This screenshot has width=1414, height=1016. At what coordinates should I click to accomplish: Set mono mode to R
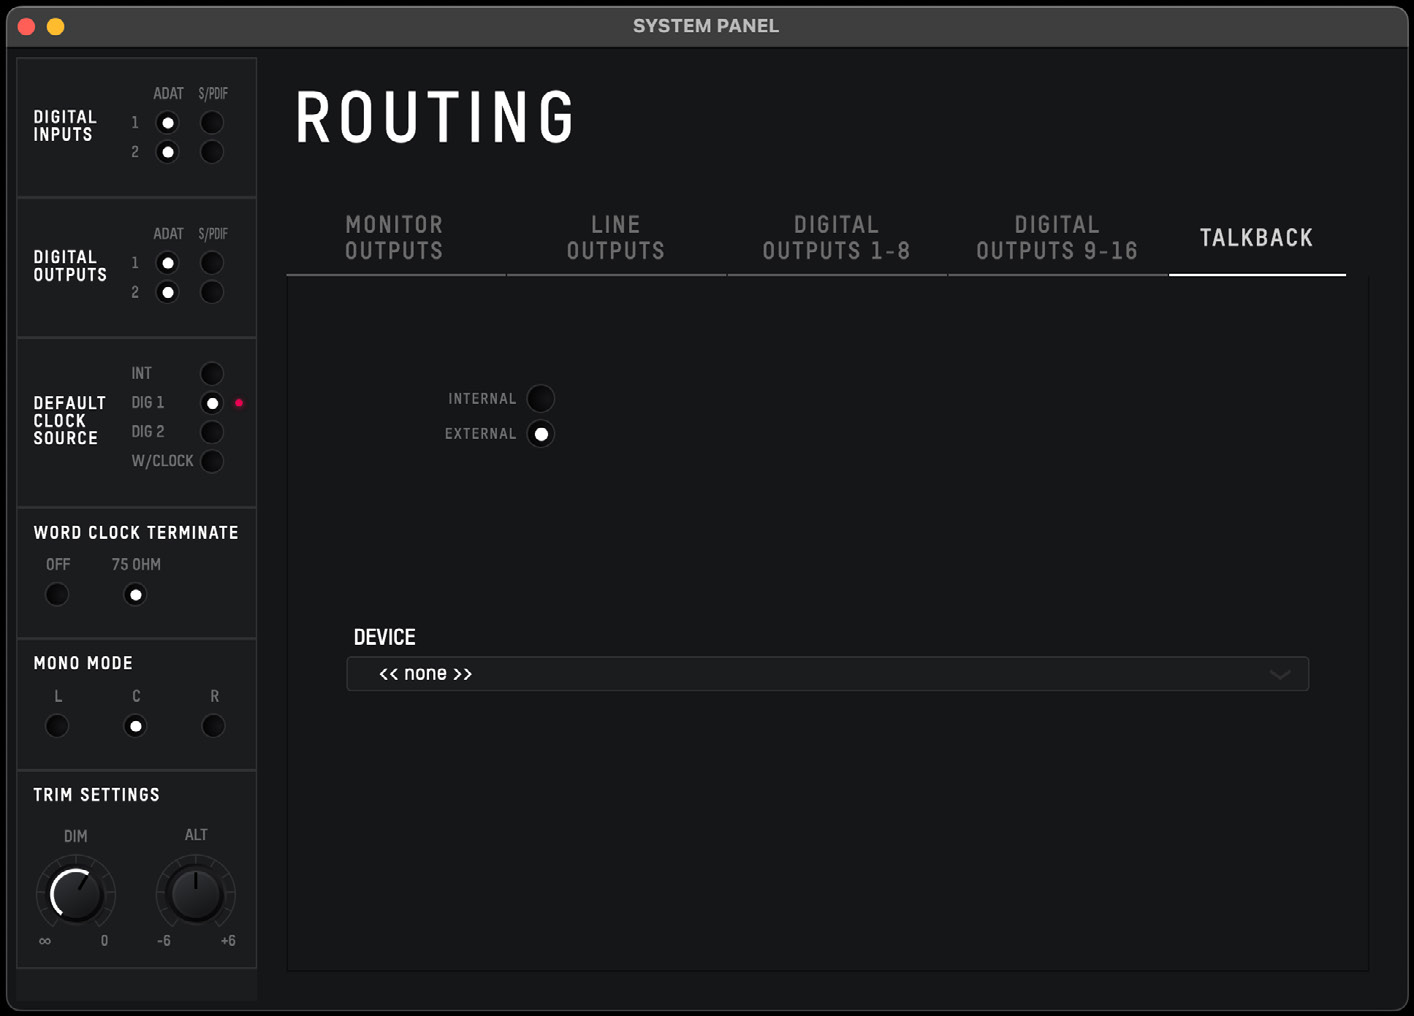tap(213, 726)
